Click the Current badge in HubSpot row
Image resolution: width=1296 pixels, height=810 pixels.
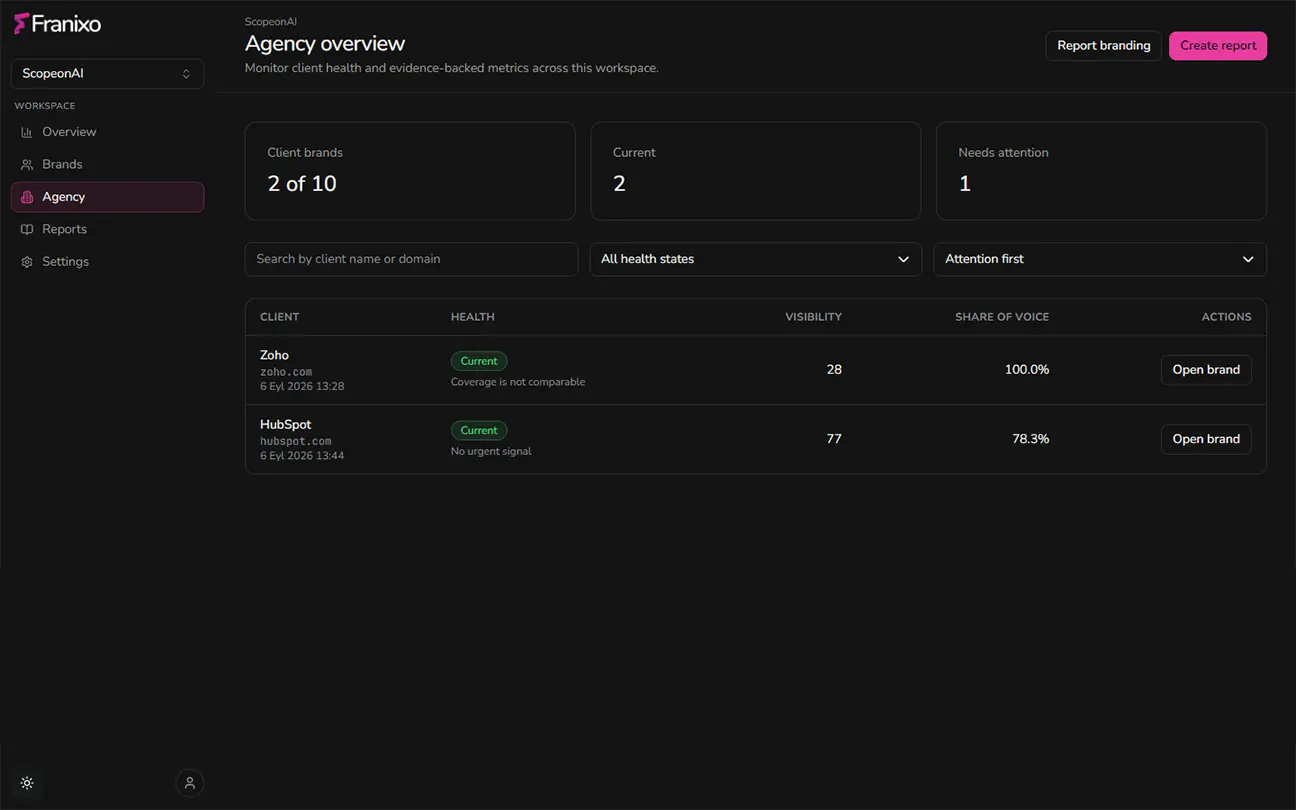pyautogui.click(x=479, y=431)
